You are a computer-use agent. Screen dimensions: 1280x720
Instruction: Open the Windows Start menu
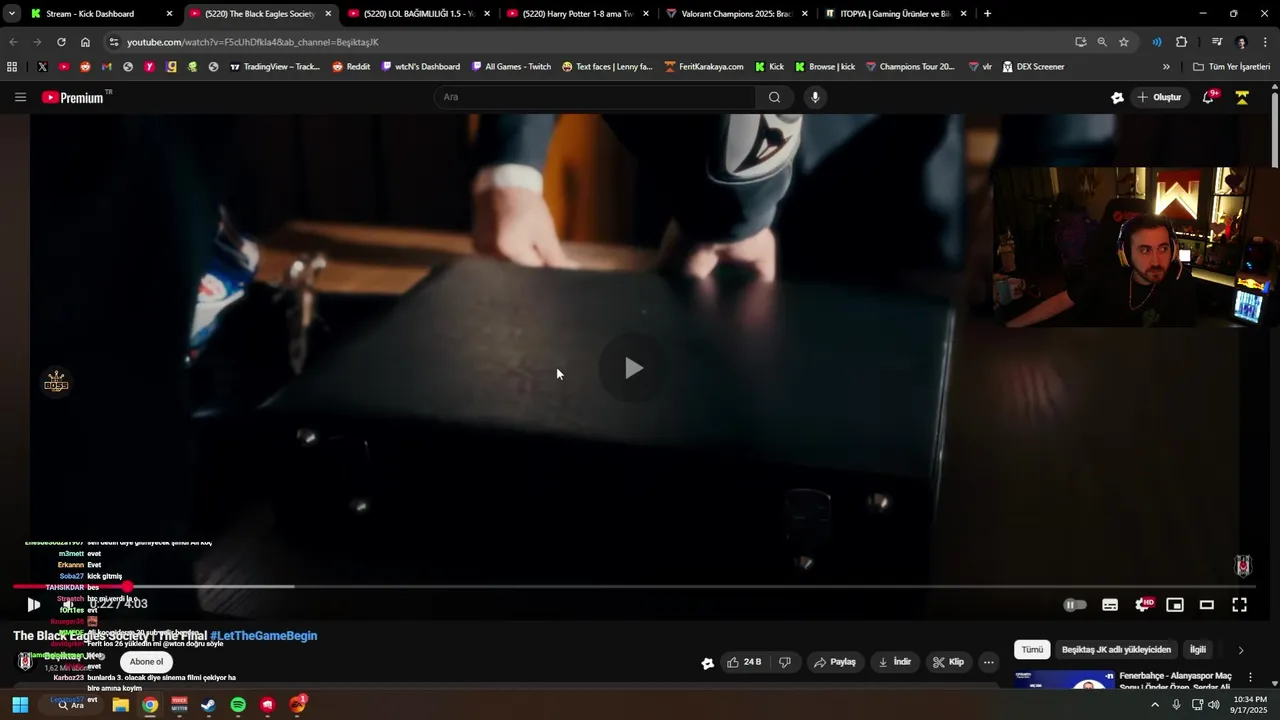(20, 705)
